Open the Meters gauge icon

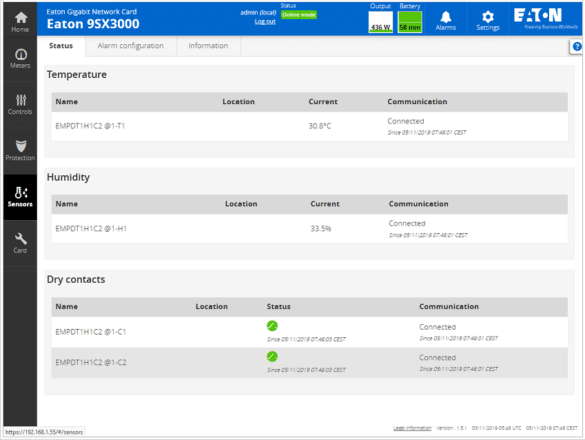[21, 54]
